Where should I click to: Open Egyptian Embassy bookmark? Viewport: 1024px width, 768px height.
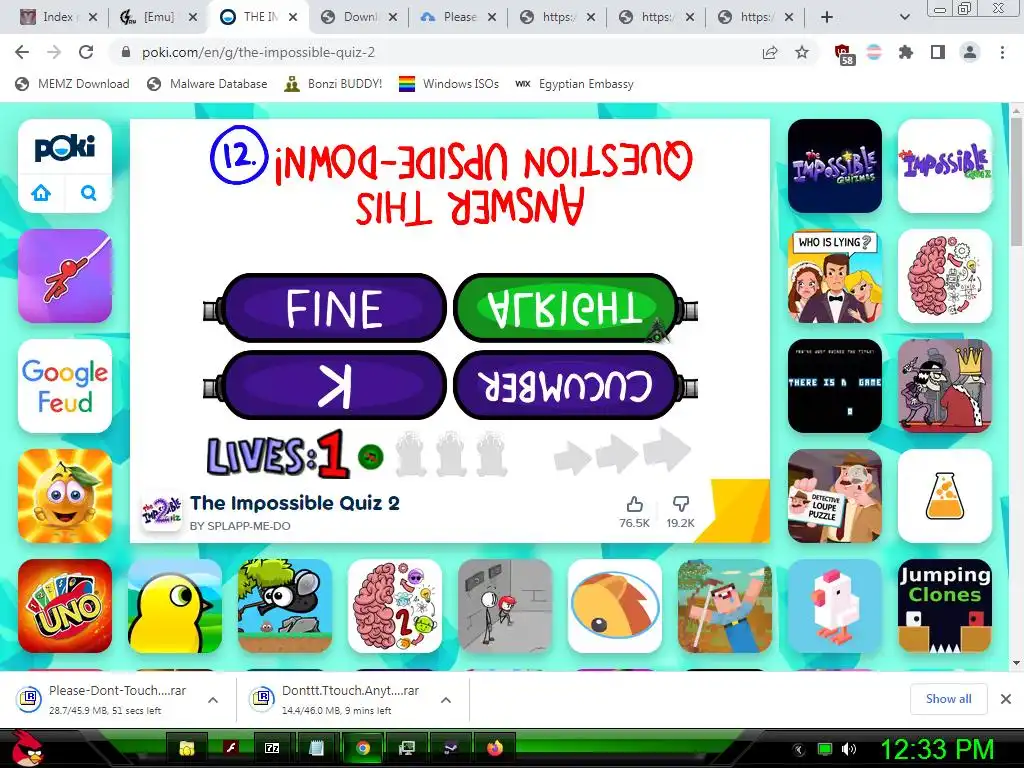click(x=575, y=84)
